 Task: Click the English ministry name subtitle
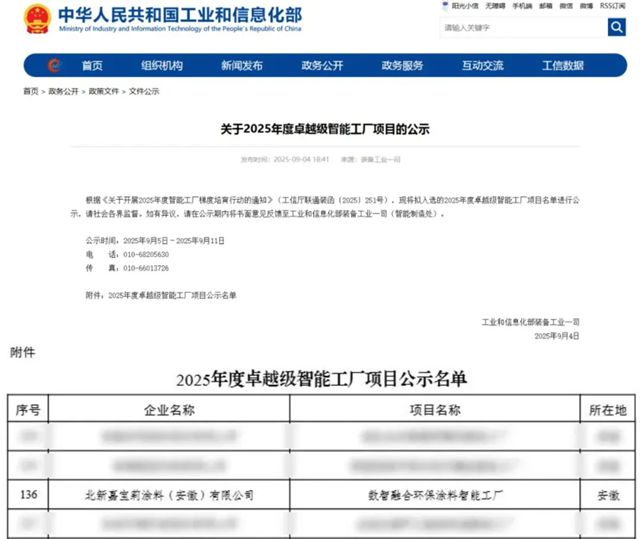click(180, 29)
